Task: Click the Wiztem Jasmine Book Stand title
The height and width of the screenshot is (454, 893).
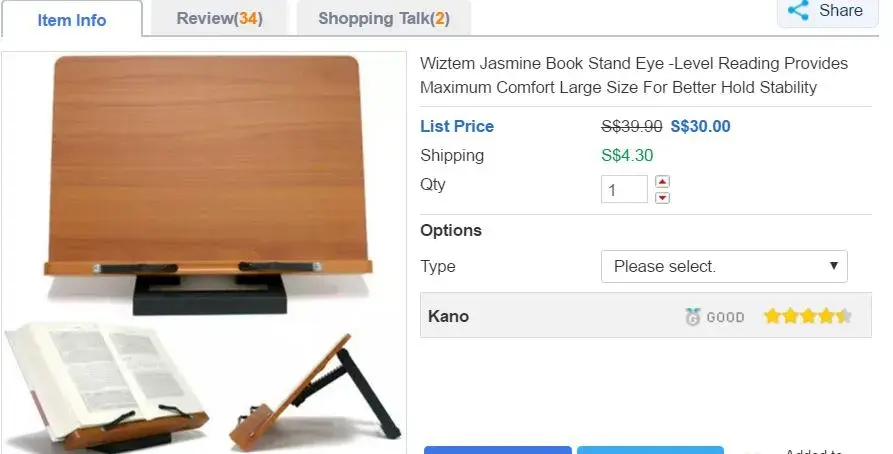Action: pyautogui.click(x=634, y=75)
